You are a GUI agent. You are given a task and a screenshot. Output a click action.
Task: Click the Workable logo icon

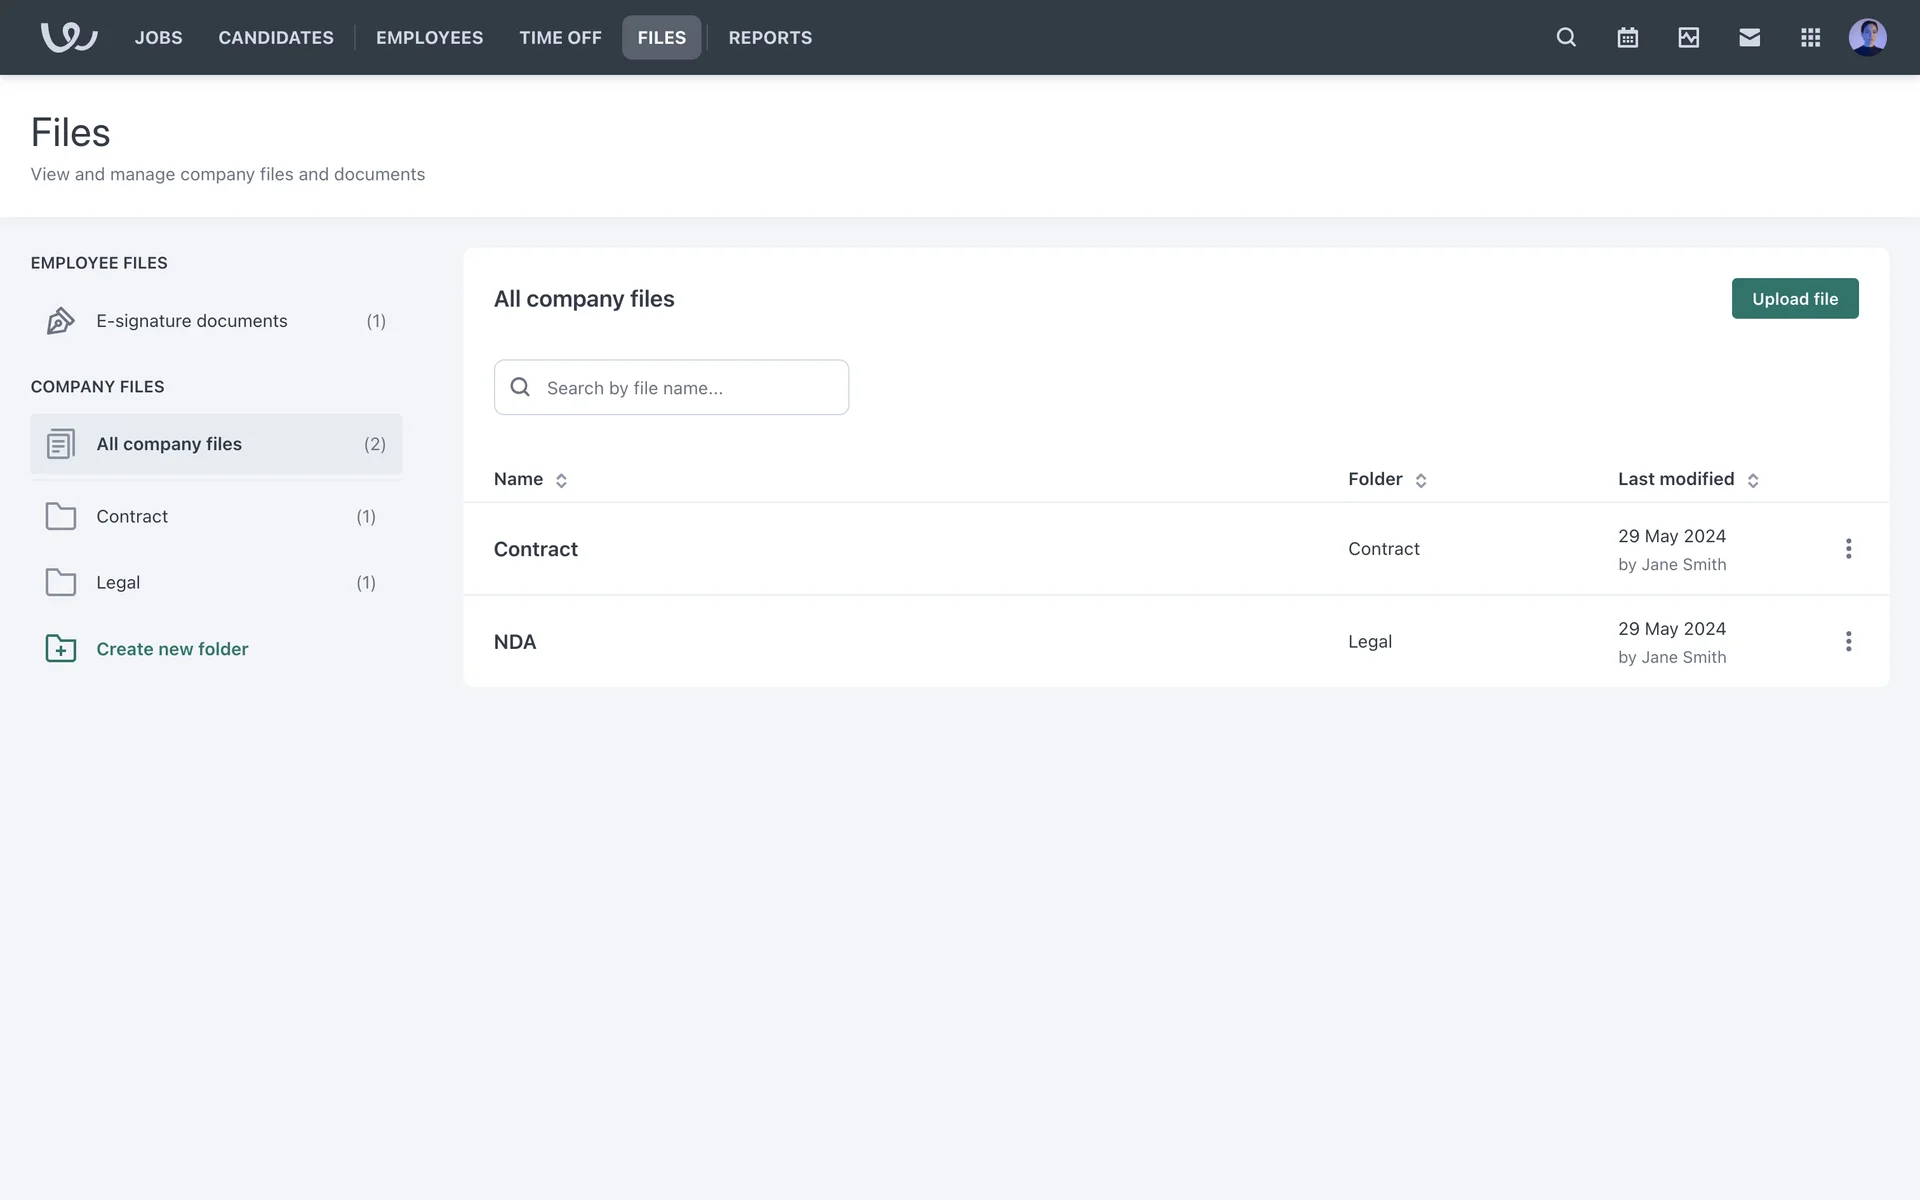(68, 37)
